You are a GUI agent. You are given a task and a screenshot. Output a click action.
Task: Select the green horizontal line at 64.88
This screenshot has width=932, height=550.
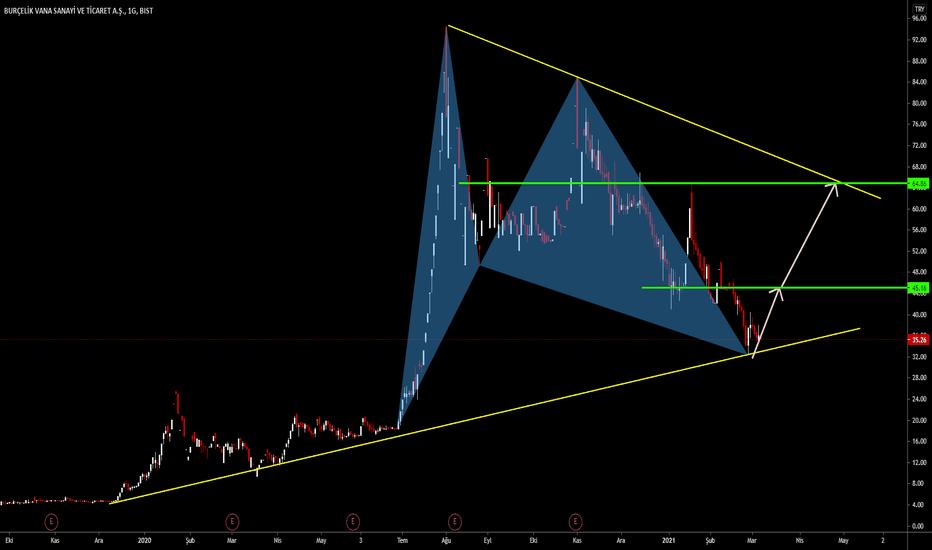click(684, 183)
